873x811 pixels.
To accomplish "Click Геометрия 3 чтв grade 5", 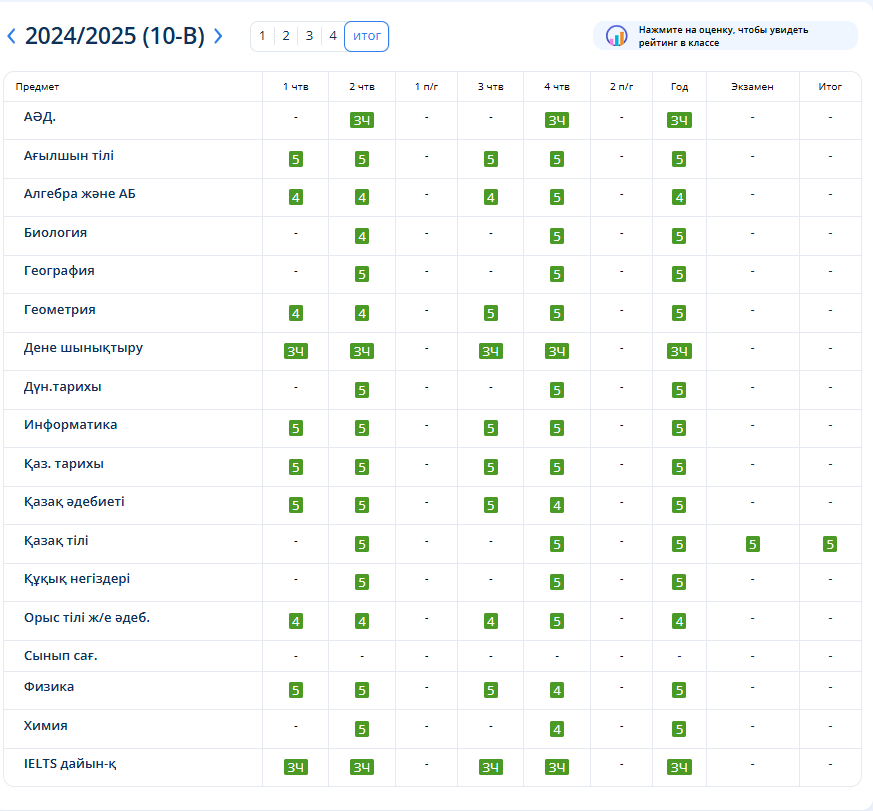I will (490, 313).
